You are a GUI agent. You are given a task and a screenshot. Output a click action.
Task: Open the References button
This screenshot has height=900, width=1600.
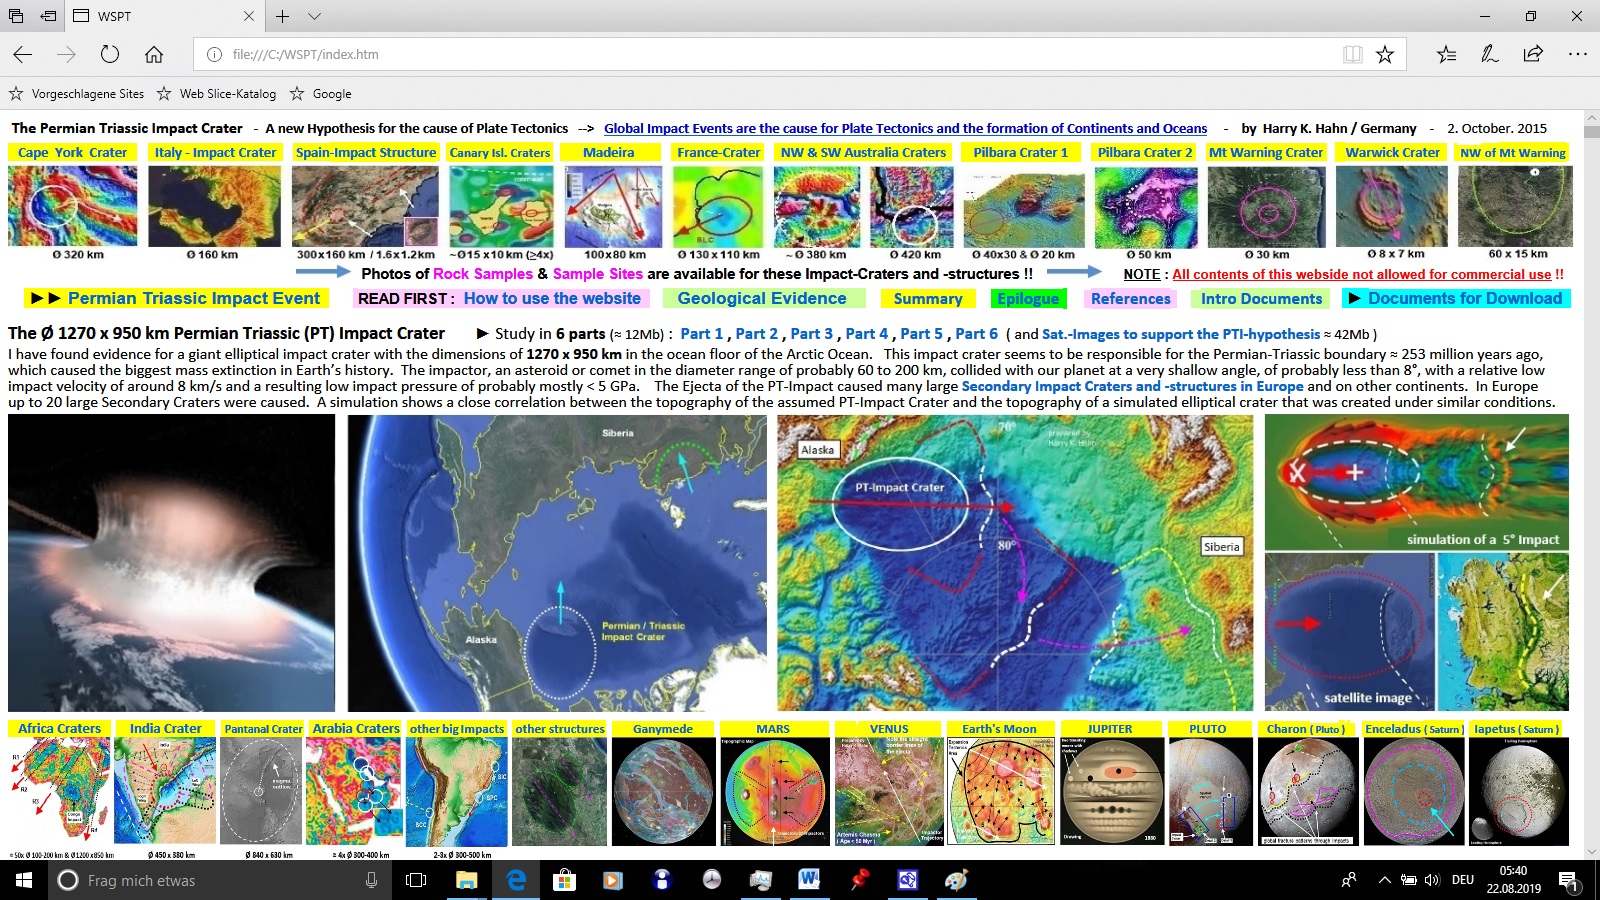(1130, 298)
